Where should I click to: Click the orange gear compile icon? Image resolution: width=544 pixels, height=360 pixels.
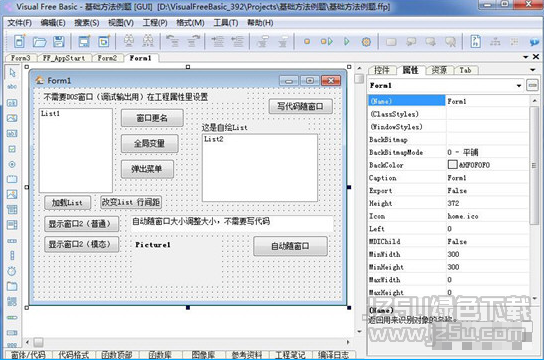click(366, 42)
